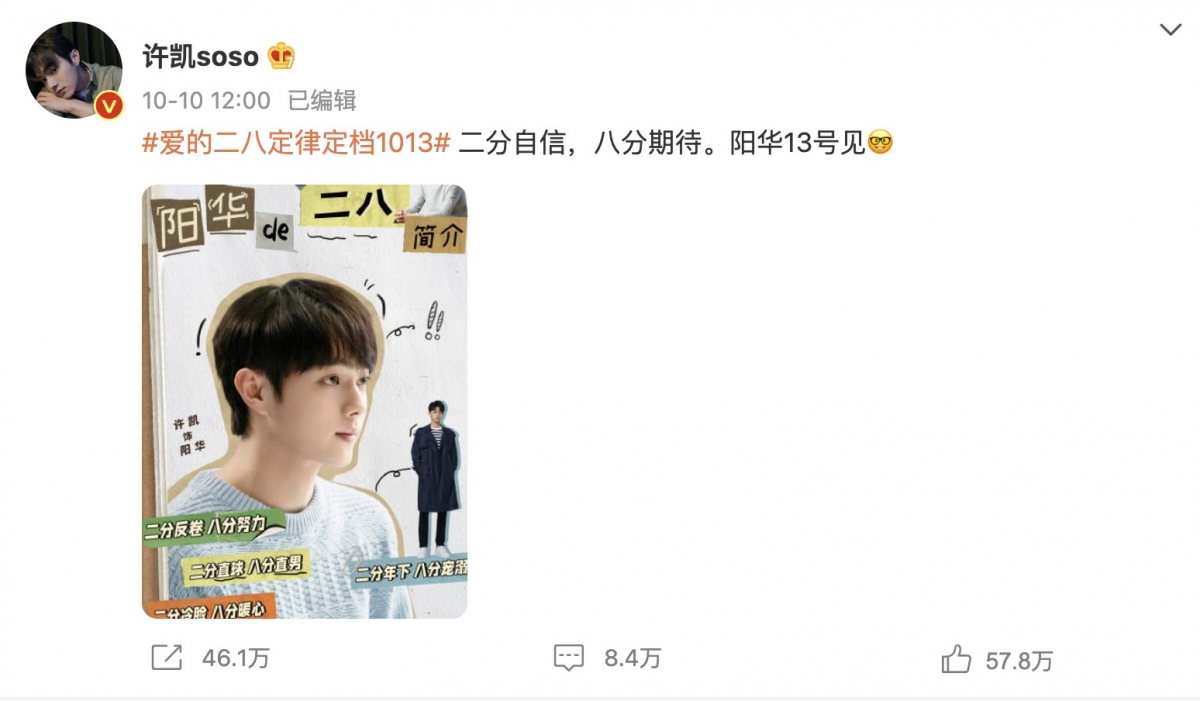Open hashtag #爱的二八定律定档1013#
This screenshot has width=1200, height=701.
point(296,143)
